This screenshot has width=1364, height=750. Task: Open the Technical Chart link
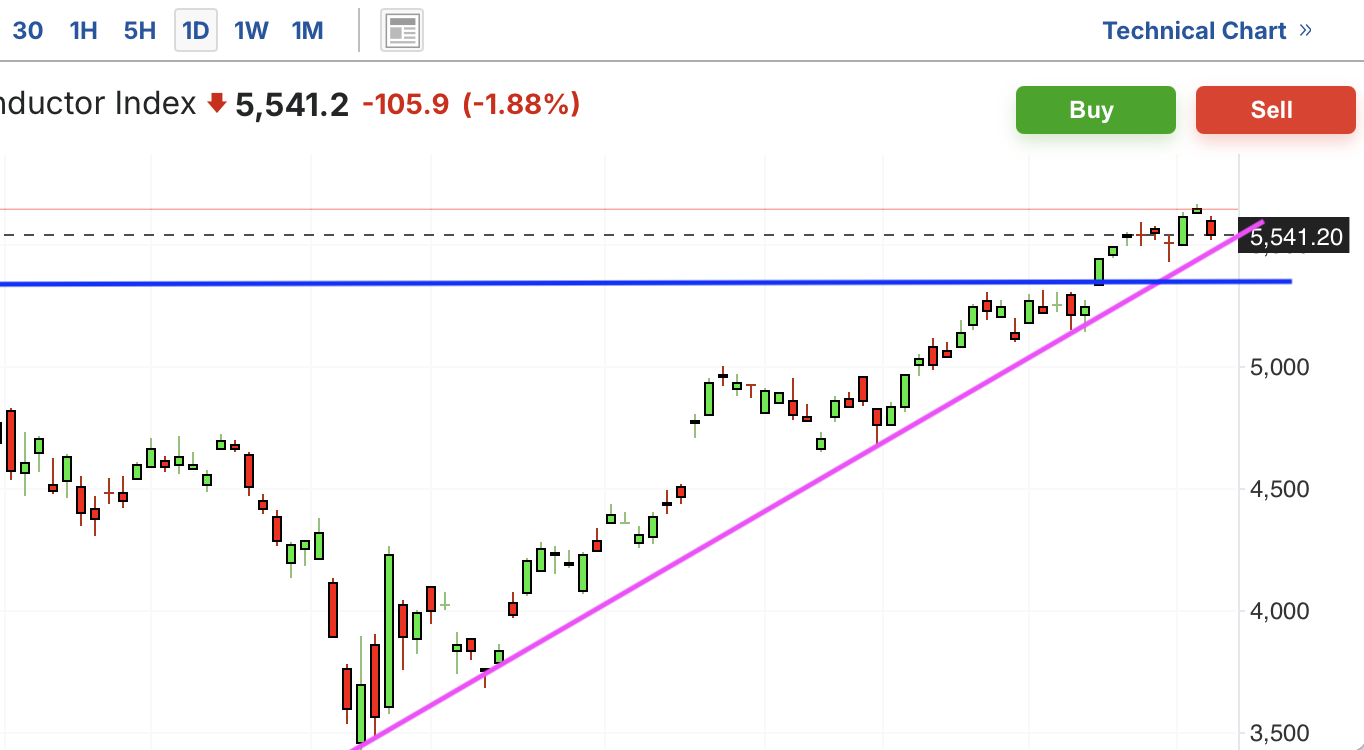(x=1194, y=31)
